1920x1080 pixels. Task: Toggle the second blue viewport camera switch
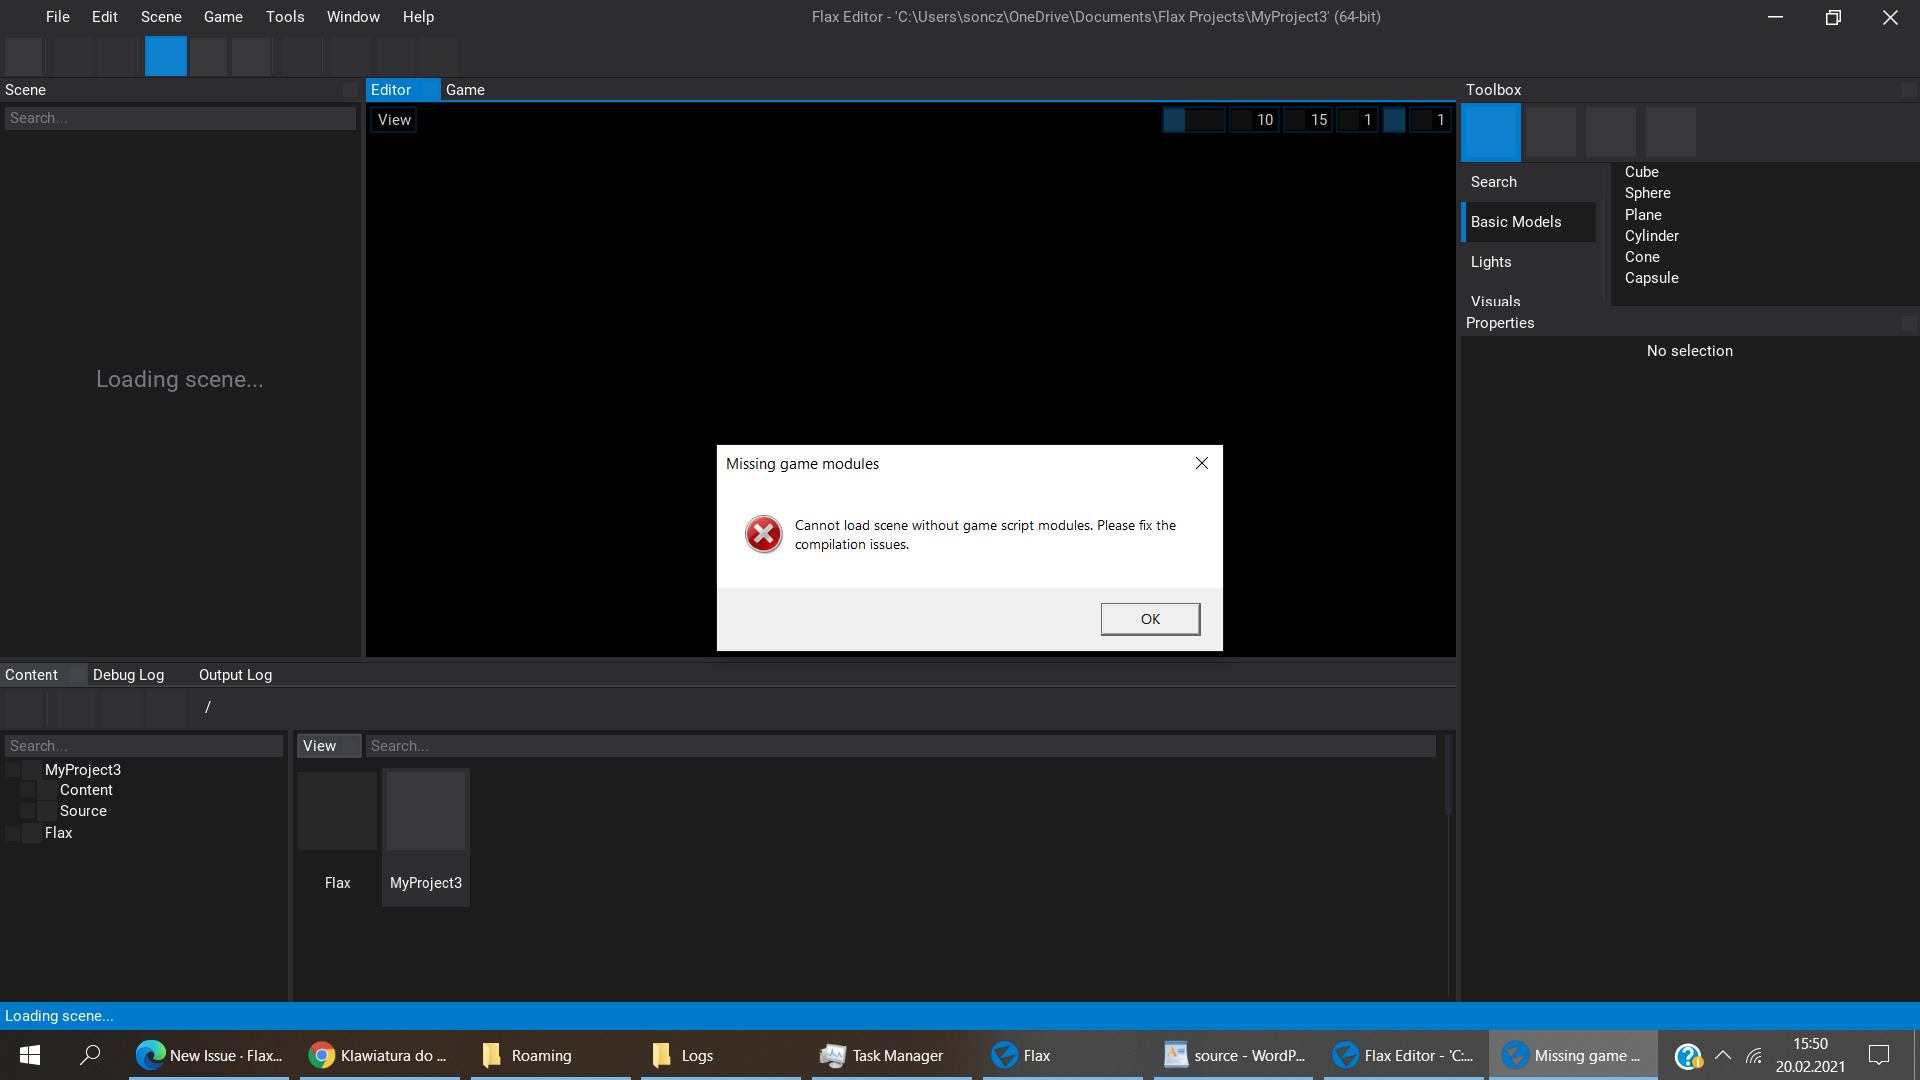pos(1396,119)
